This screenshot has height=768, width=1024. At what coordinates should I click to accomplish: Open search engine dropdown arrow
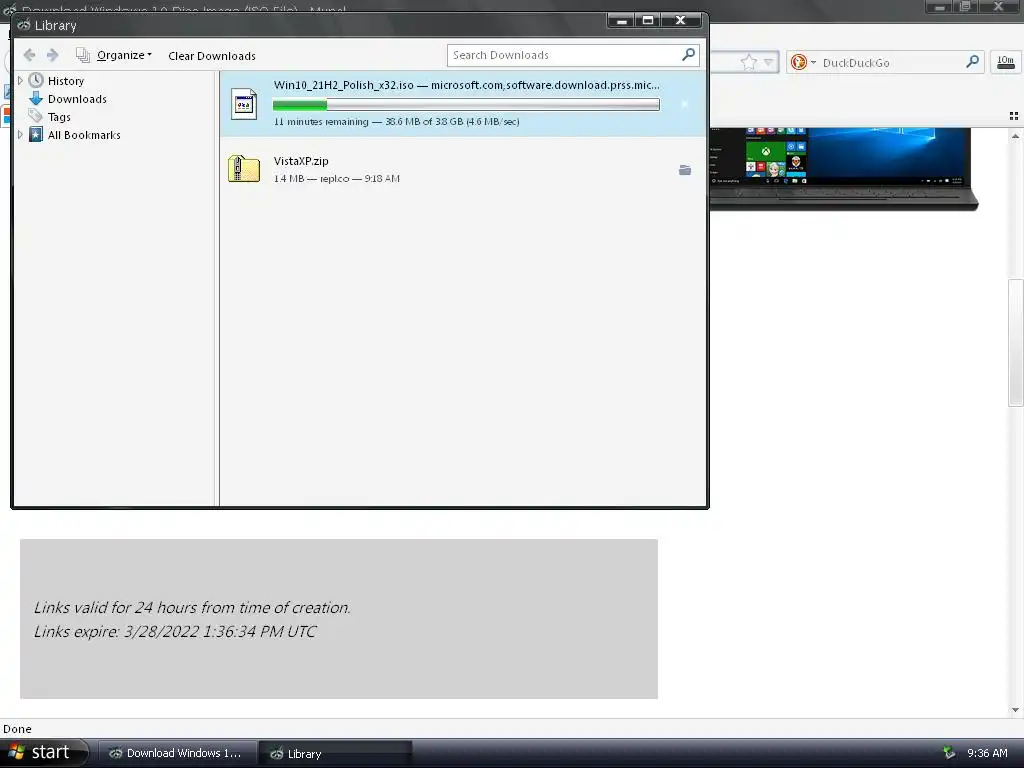pos(813,63)
